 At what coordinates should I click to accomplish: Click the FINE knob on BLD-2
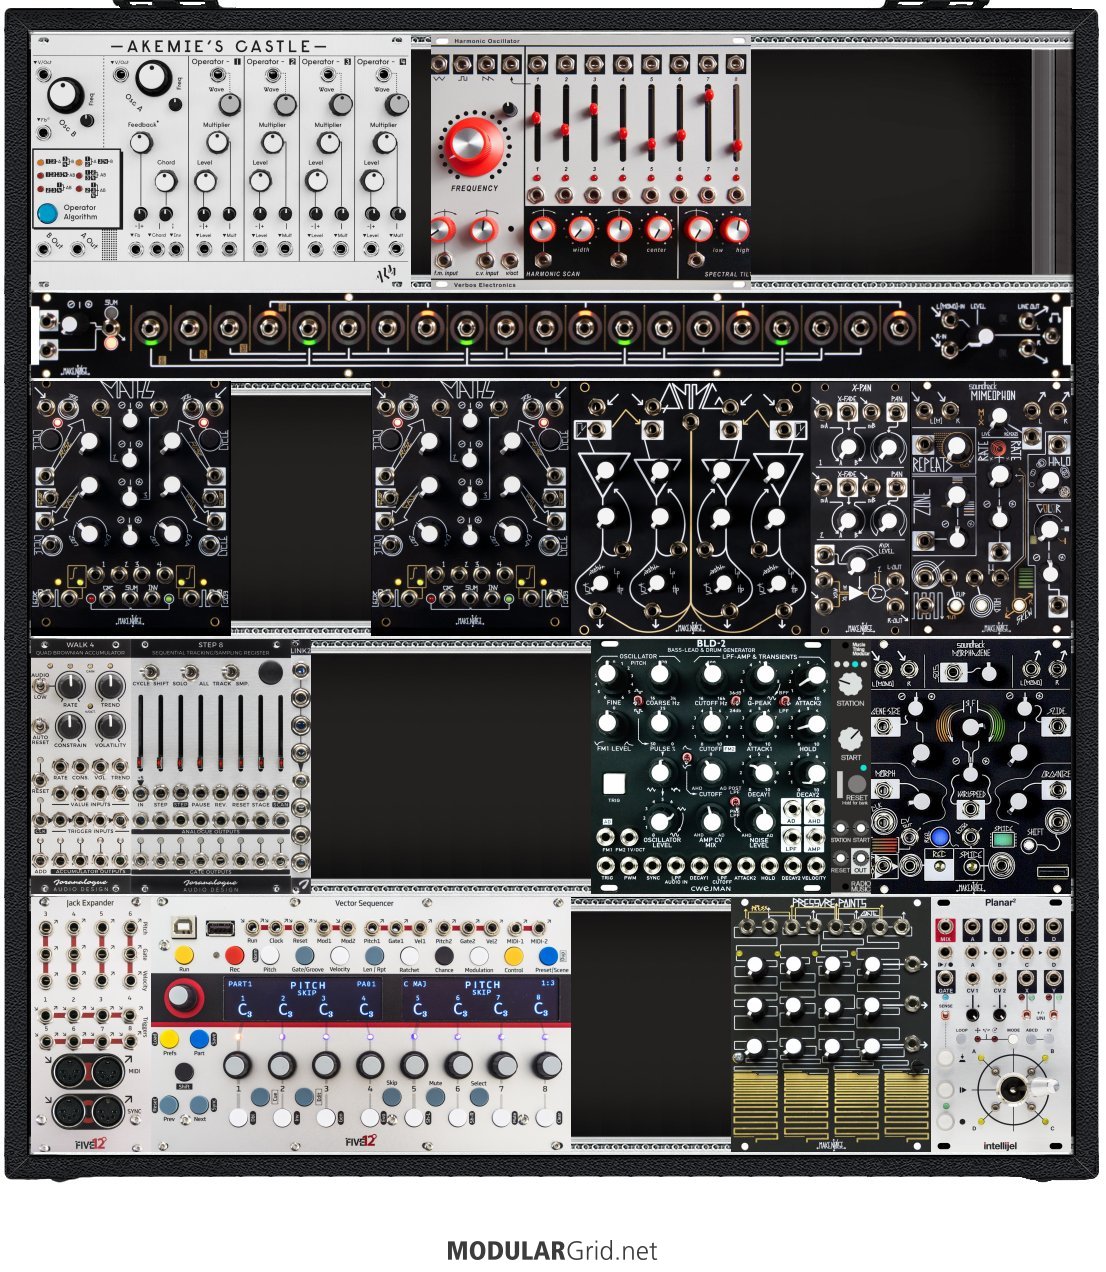point(608,673)
